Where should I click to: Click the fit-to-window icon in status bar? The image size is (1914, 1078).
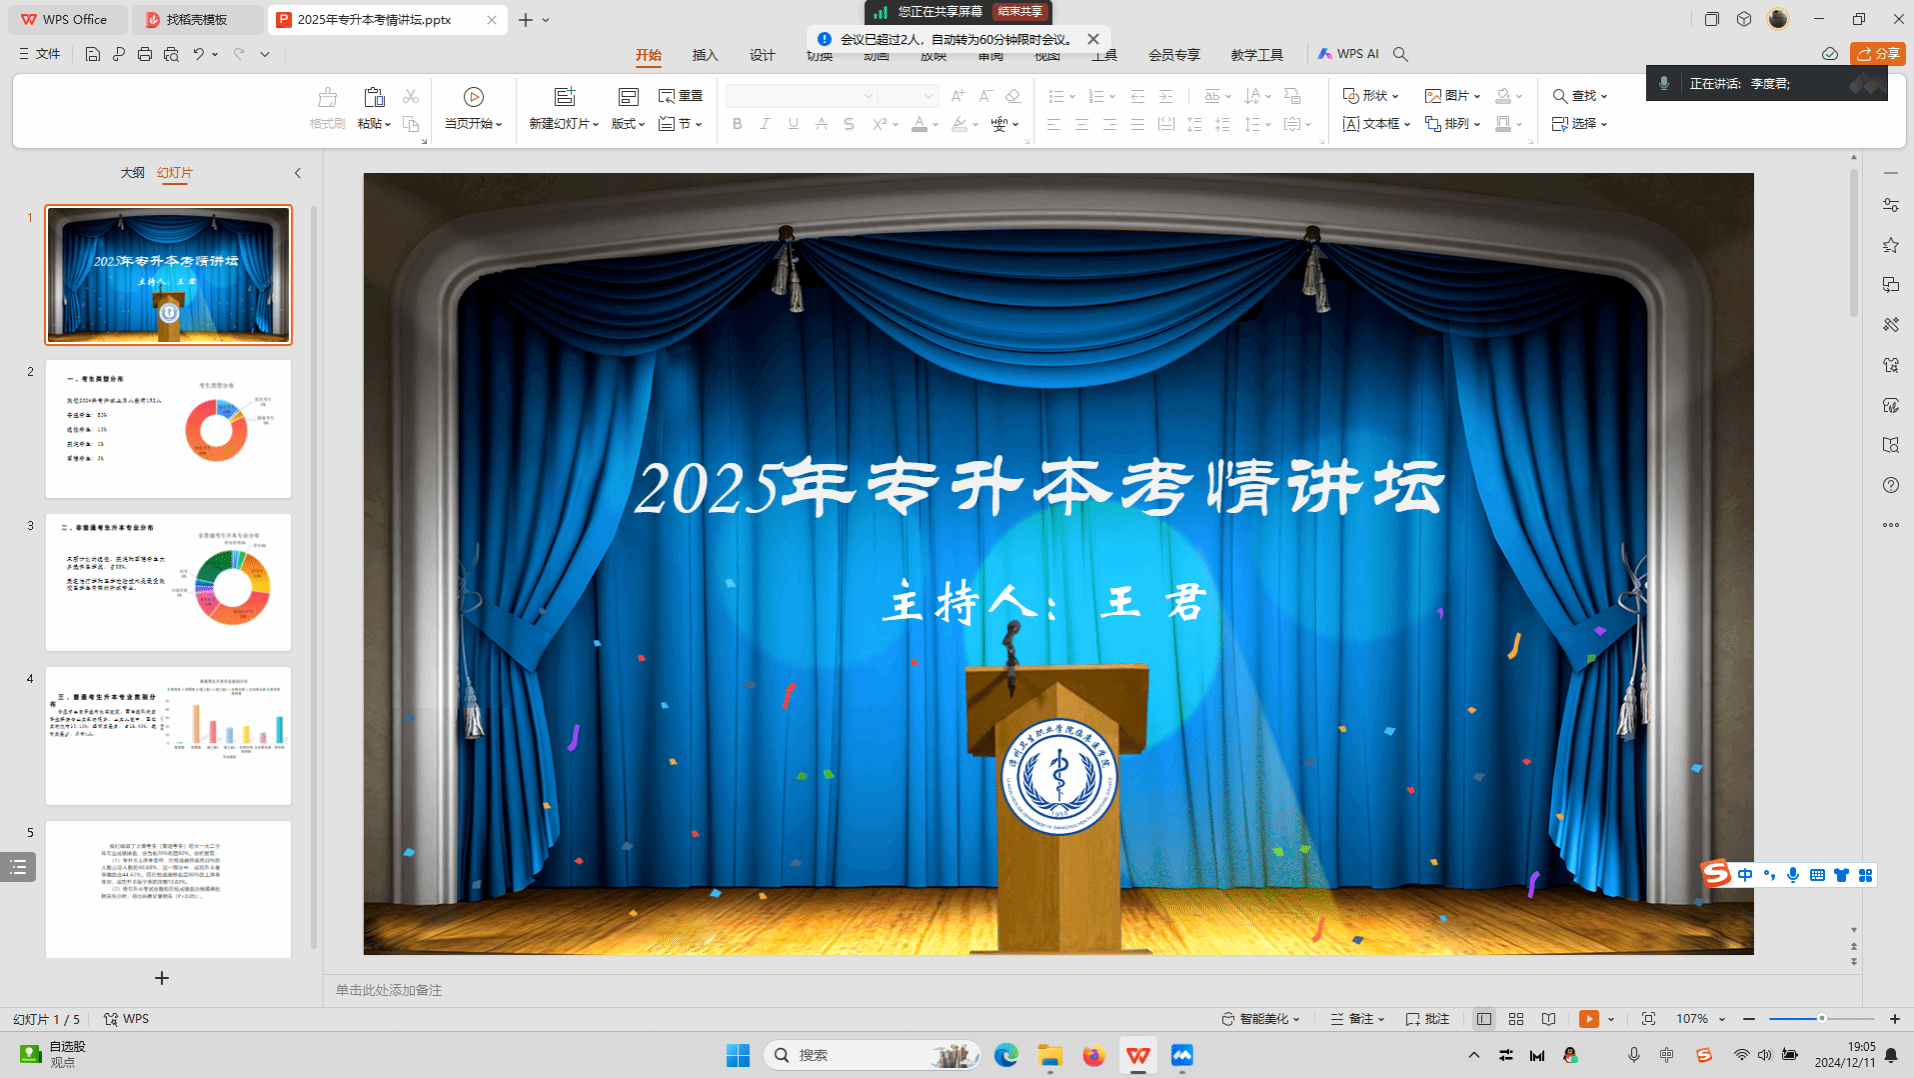pyautogui.click(x=1648, y=1019)
